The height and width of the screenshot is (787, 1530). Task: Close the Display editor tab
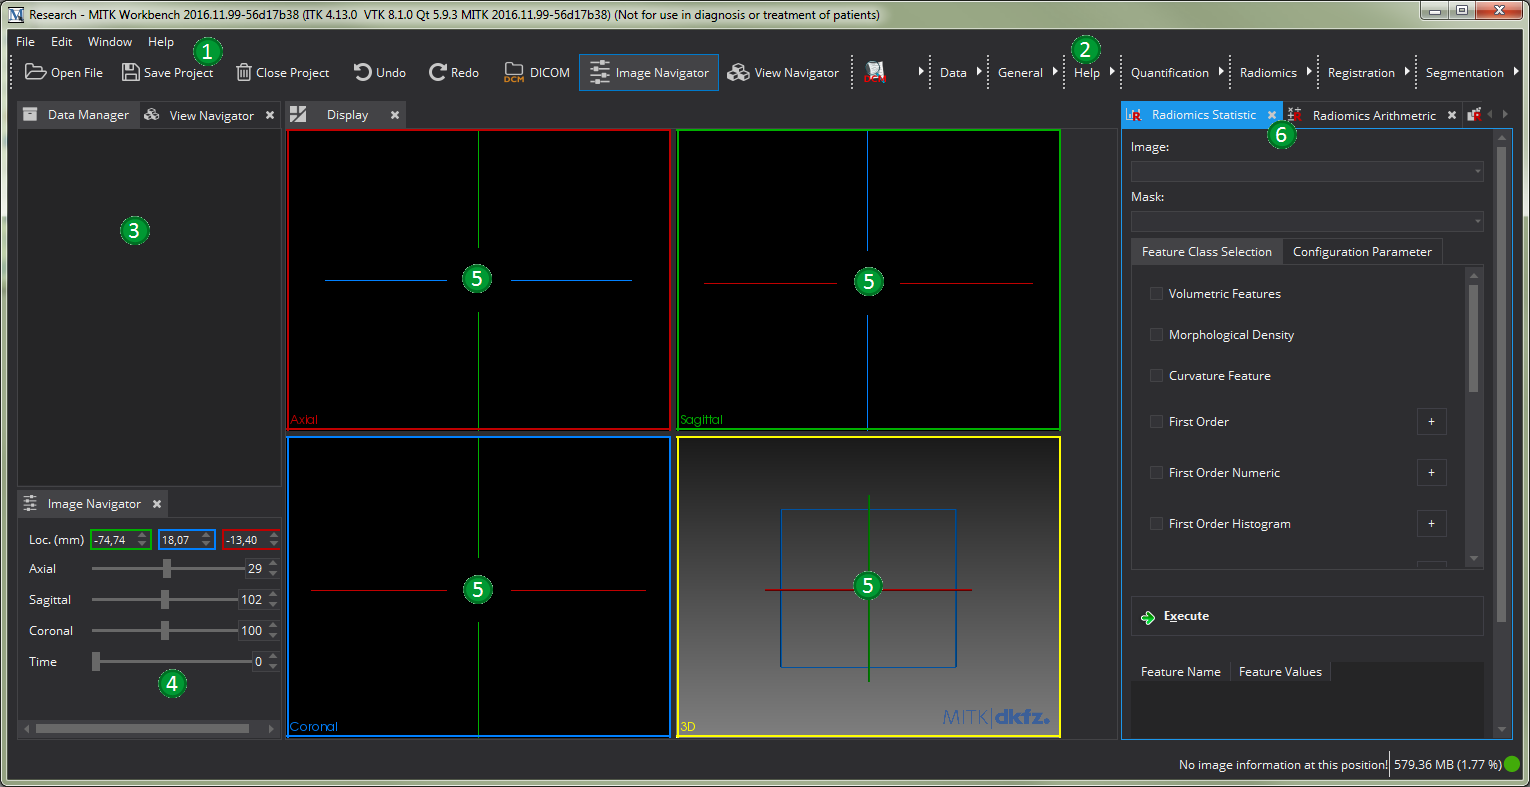395,115
